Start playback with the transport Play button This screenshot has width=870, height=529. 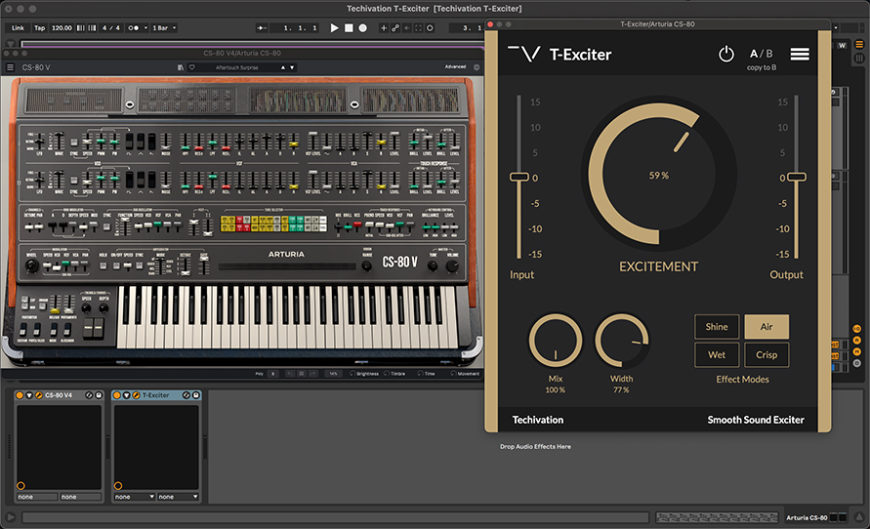tap(334, 28)
